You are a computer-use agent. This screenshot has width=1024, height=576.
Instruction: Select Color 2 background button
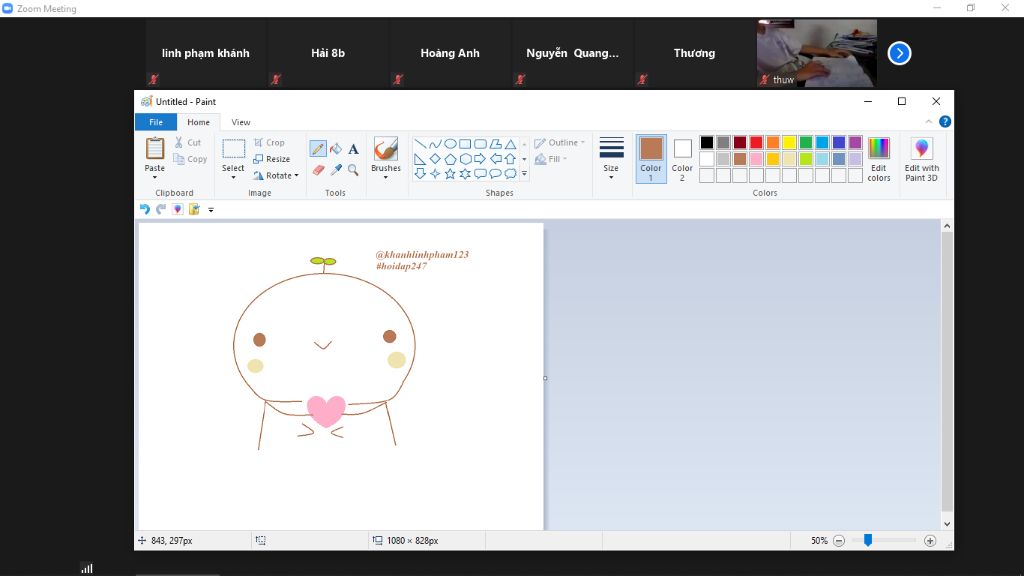682,159
